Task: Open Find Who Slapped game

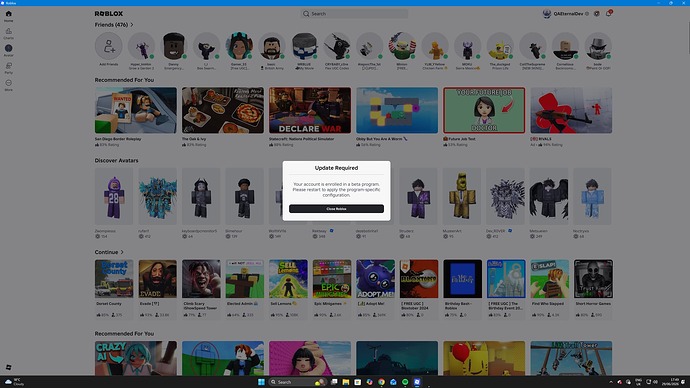Action: click(x=550, y=279)
